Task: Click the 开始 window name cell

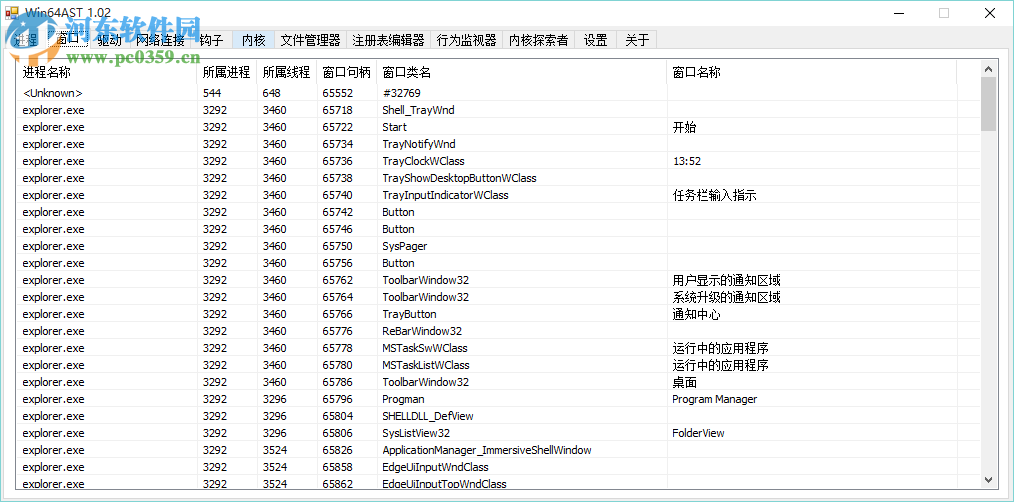Action: [685, 127]
